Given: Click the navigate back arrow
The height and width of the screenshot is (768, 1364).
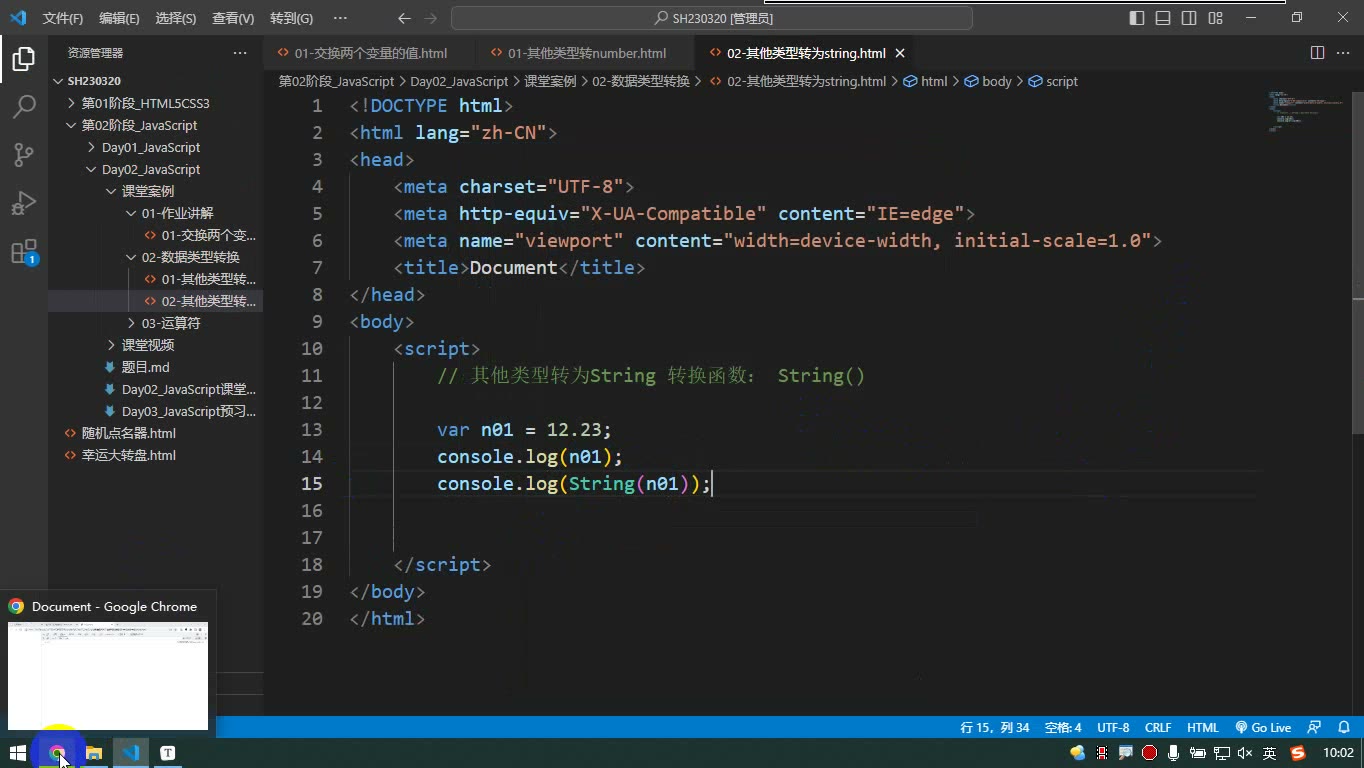Looking at the screenshot, I should click(404, 18).
